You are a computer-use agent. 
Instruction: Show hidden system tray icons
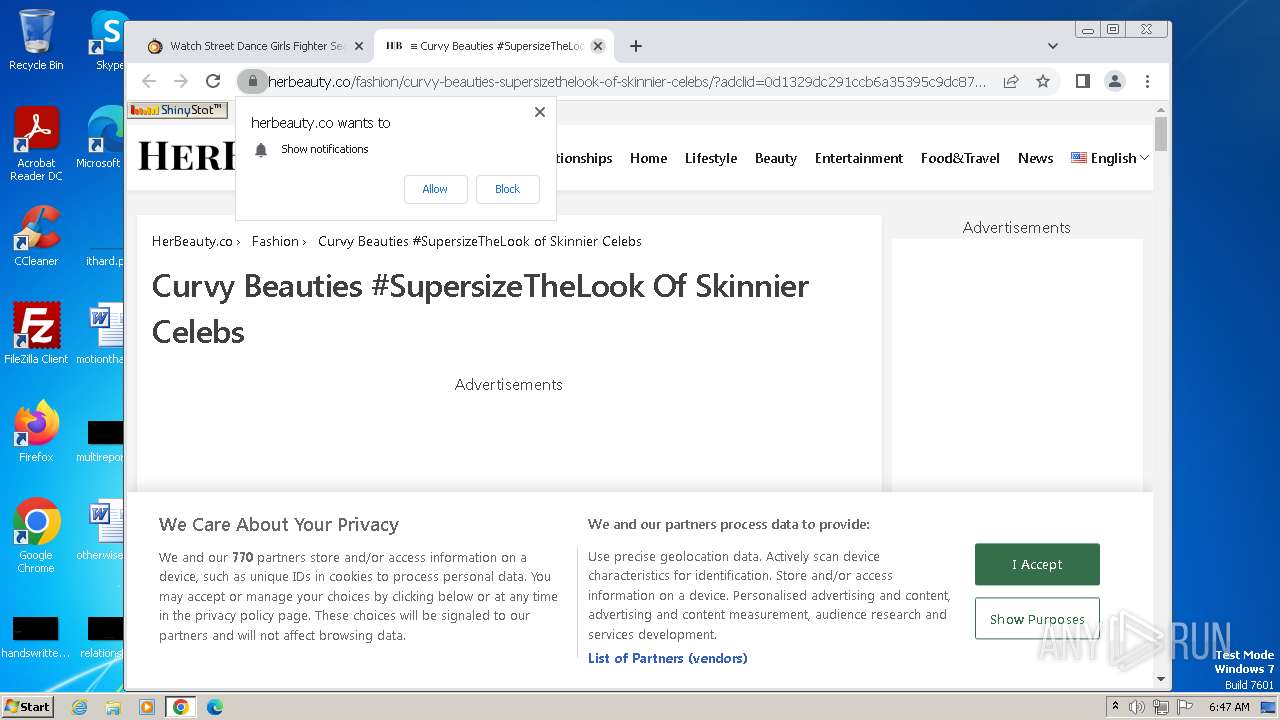(x=1115, y=707)
